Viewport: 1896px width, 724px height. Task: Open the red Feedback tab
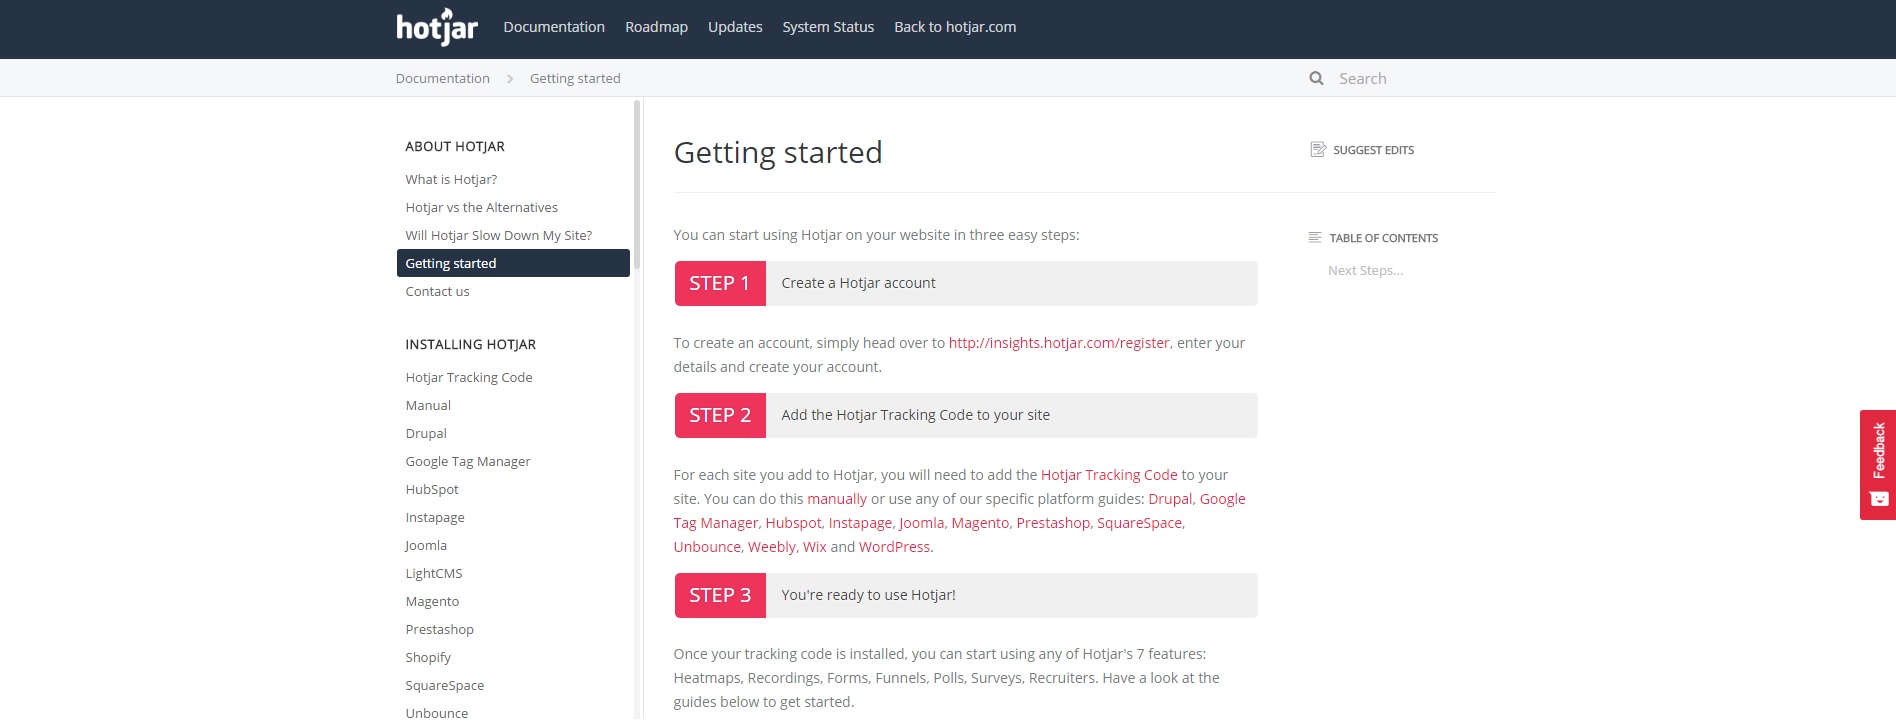(x=1878, y=465)
